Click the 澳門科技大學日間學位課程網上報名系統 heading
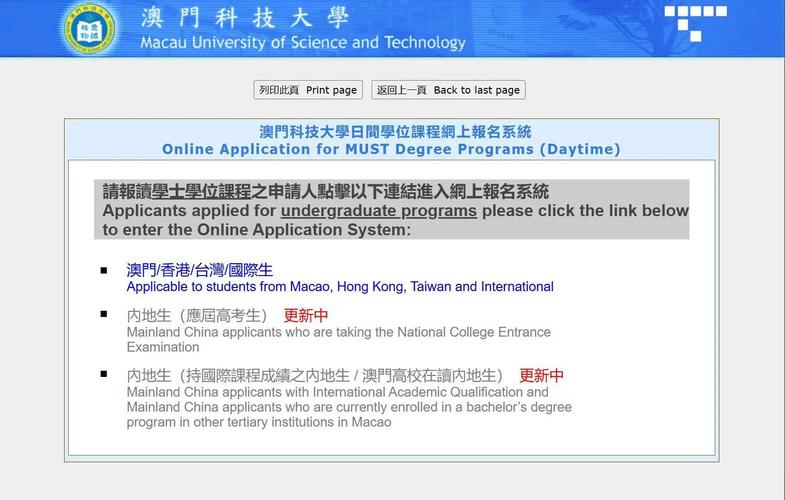 (x=395, y=132)
